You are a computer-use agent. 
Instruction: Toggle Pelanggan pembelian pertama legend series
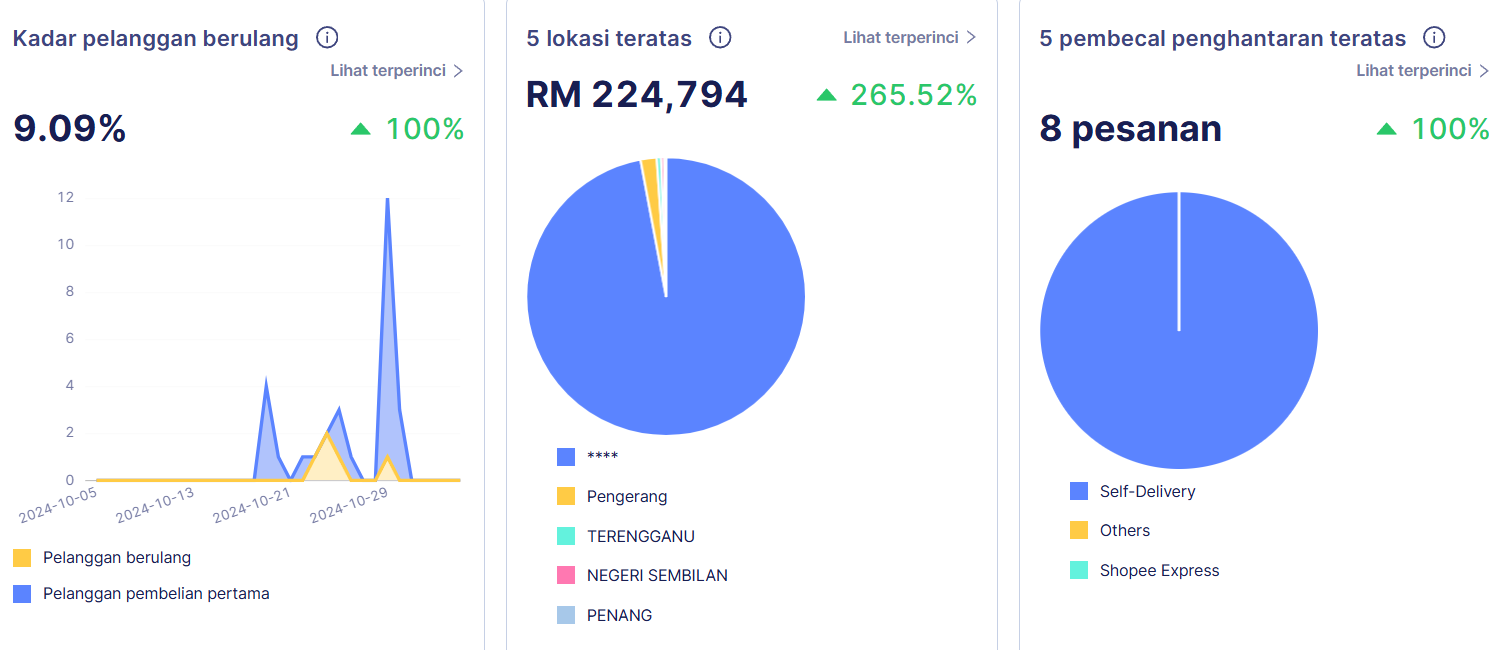155,594
